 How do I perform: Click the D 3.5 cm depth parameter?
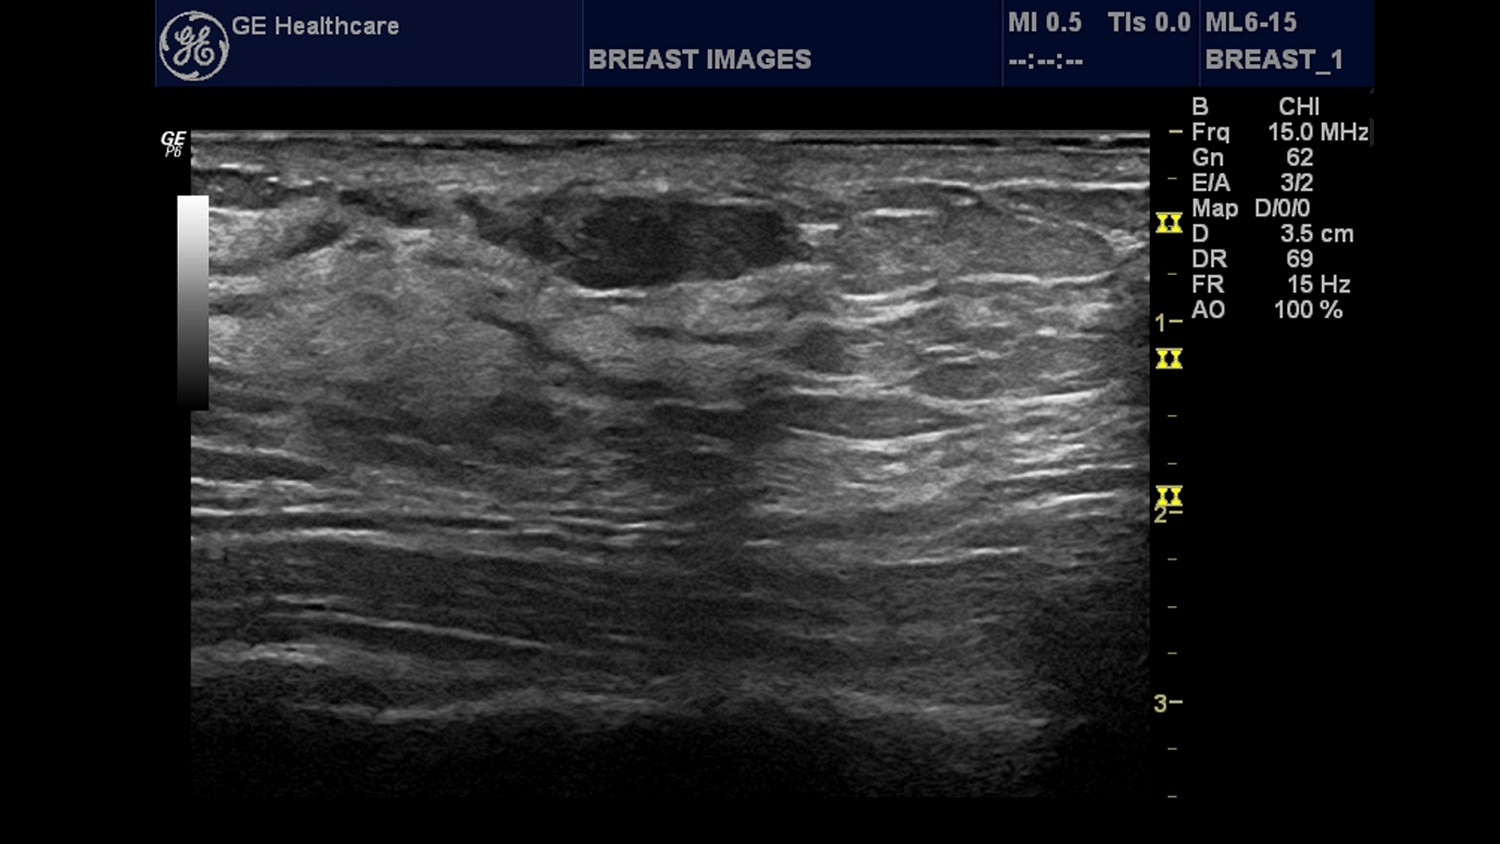tap(1272, 234)
